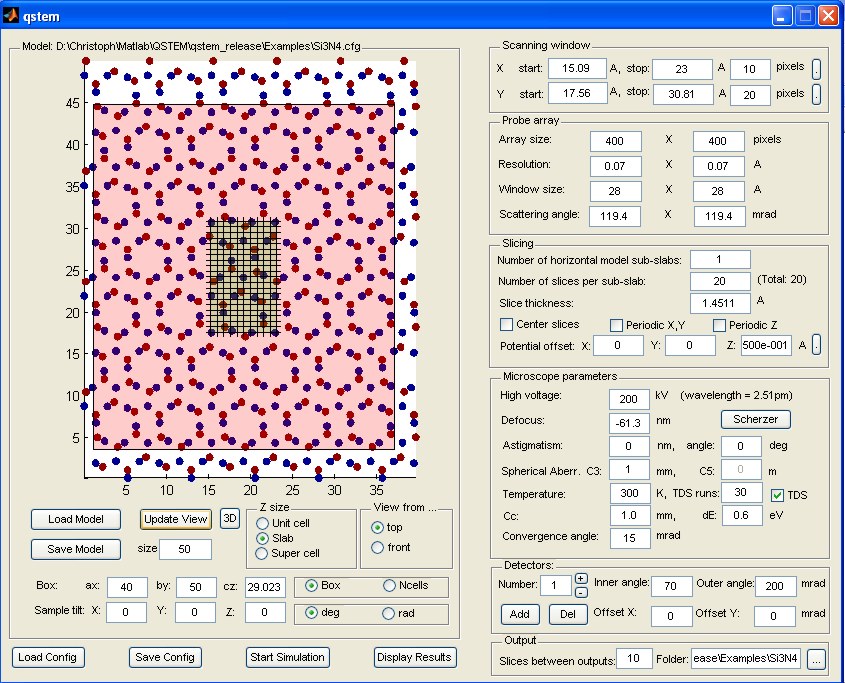Screen dimensions: 845x683
Task: Click the Start Simulation button
Action: click(287, 657)
